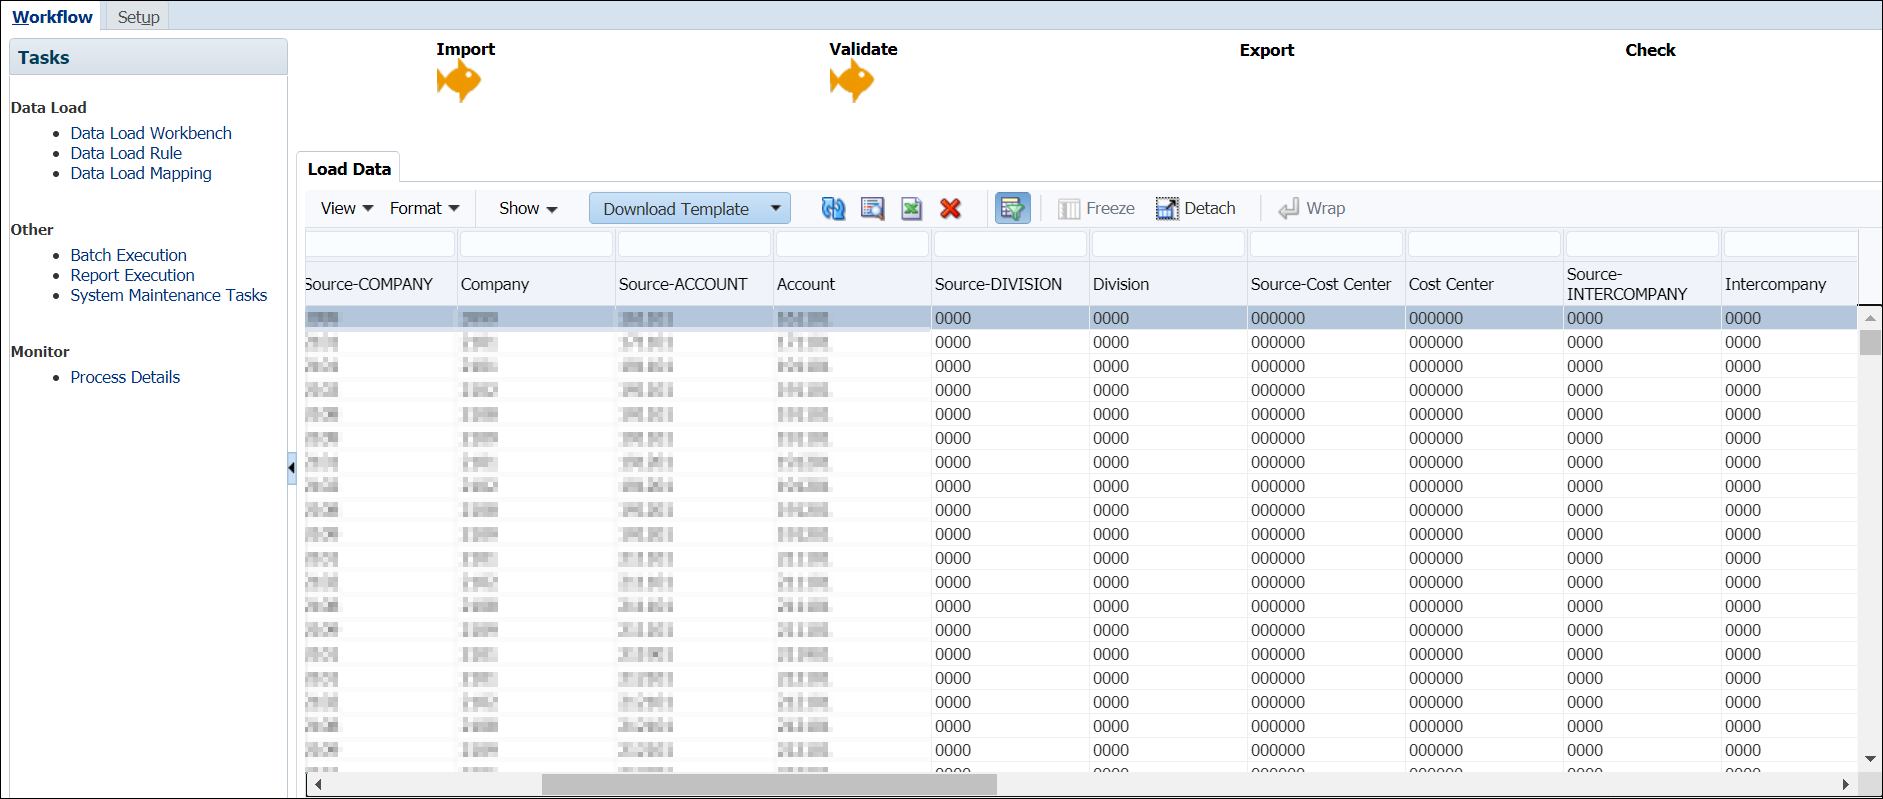Screen dimensions: 1883x799
Task: Click the vertical scrollbar down arrow
Action: pyautogui.click(x=1870, y=759)
